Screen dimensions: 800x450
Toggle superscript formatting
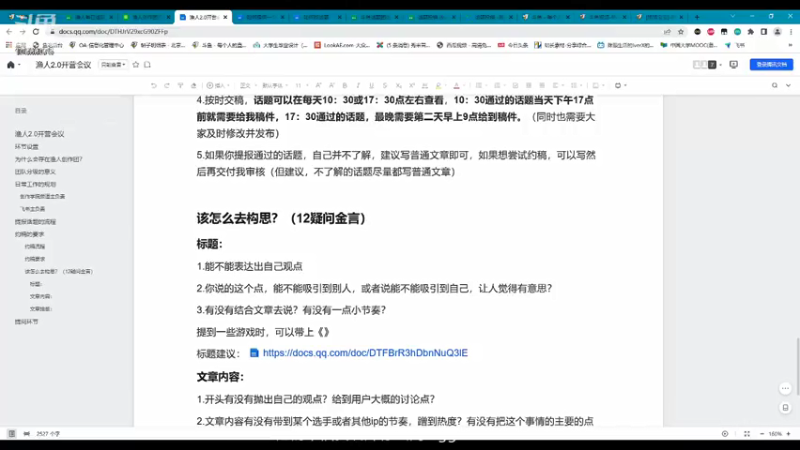pyautogui.click(x=412, y=86)
